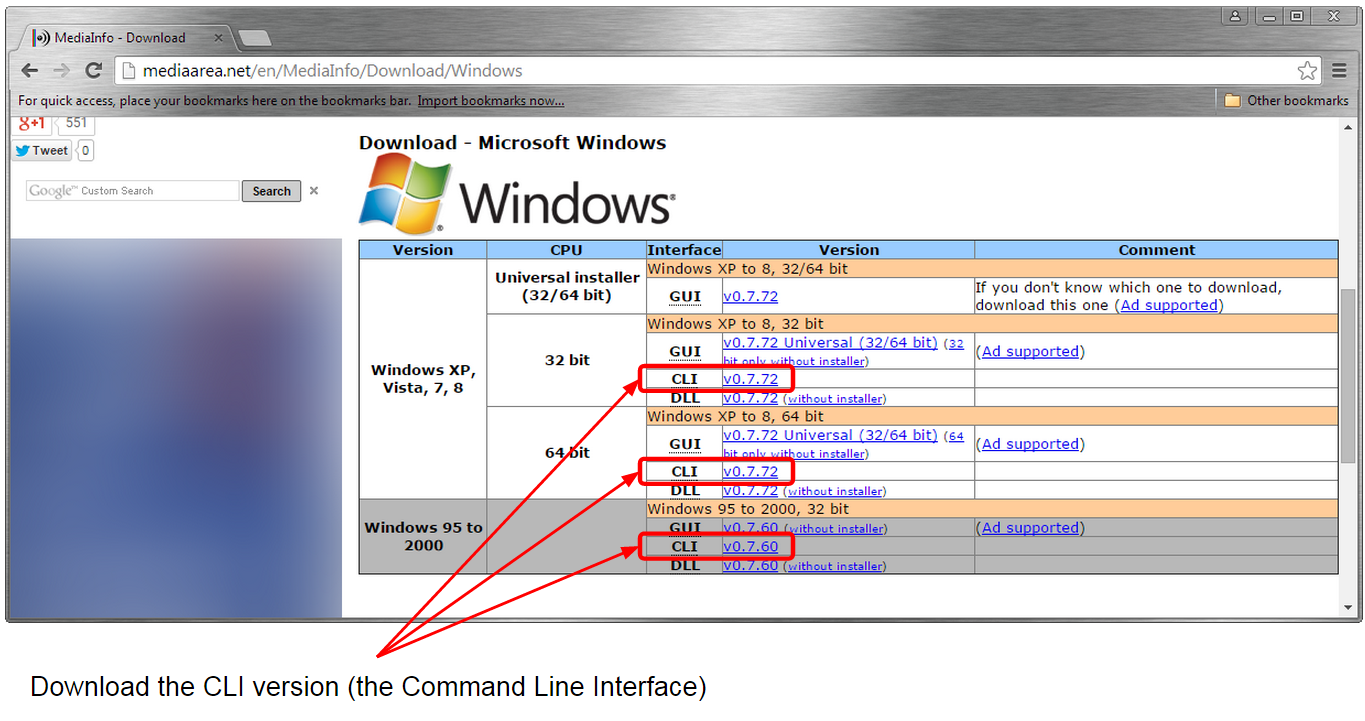Download the 32 bit GUI v0.7.72 Universal
The image size is (1365, 721).
pos(830,342)
